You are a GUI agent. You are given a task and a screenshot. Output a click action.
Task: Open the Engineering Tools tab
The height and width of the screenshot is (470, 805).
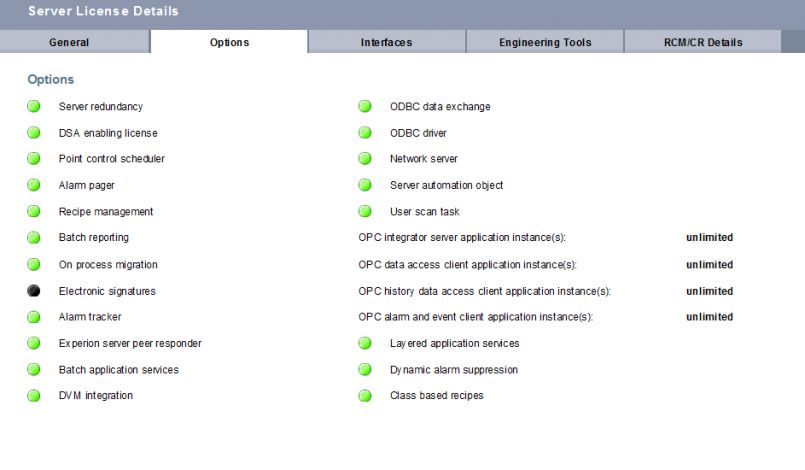coord(545,42)
